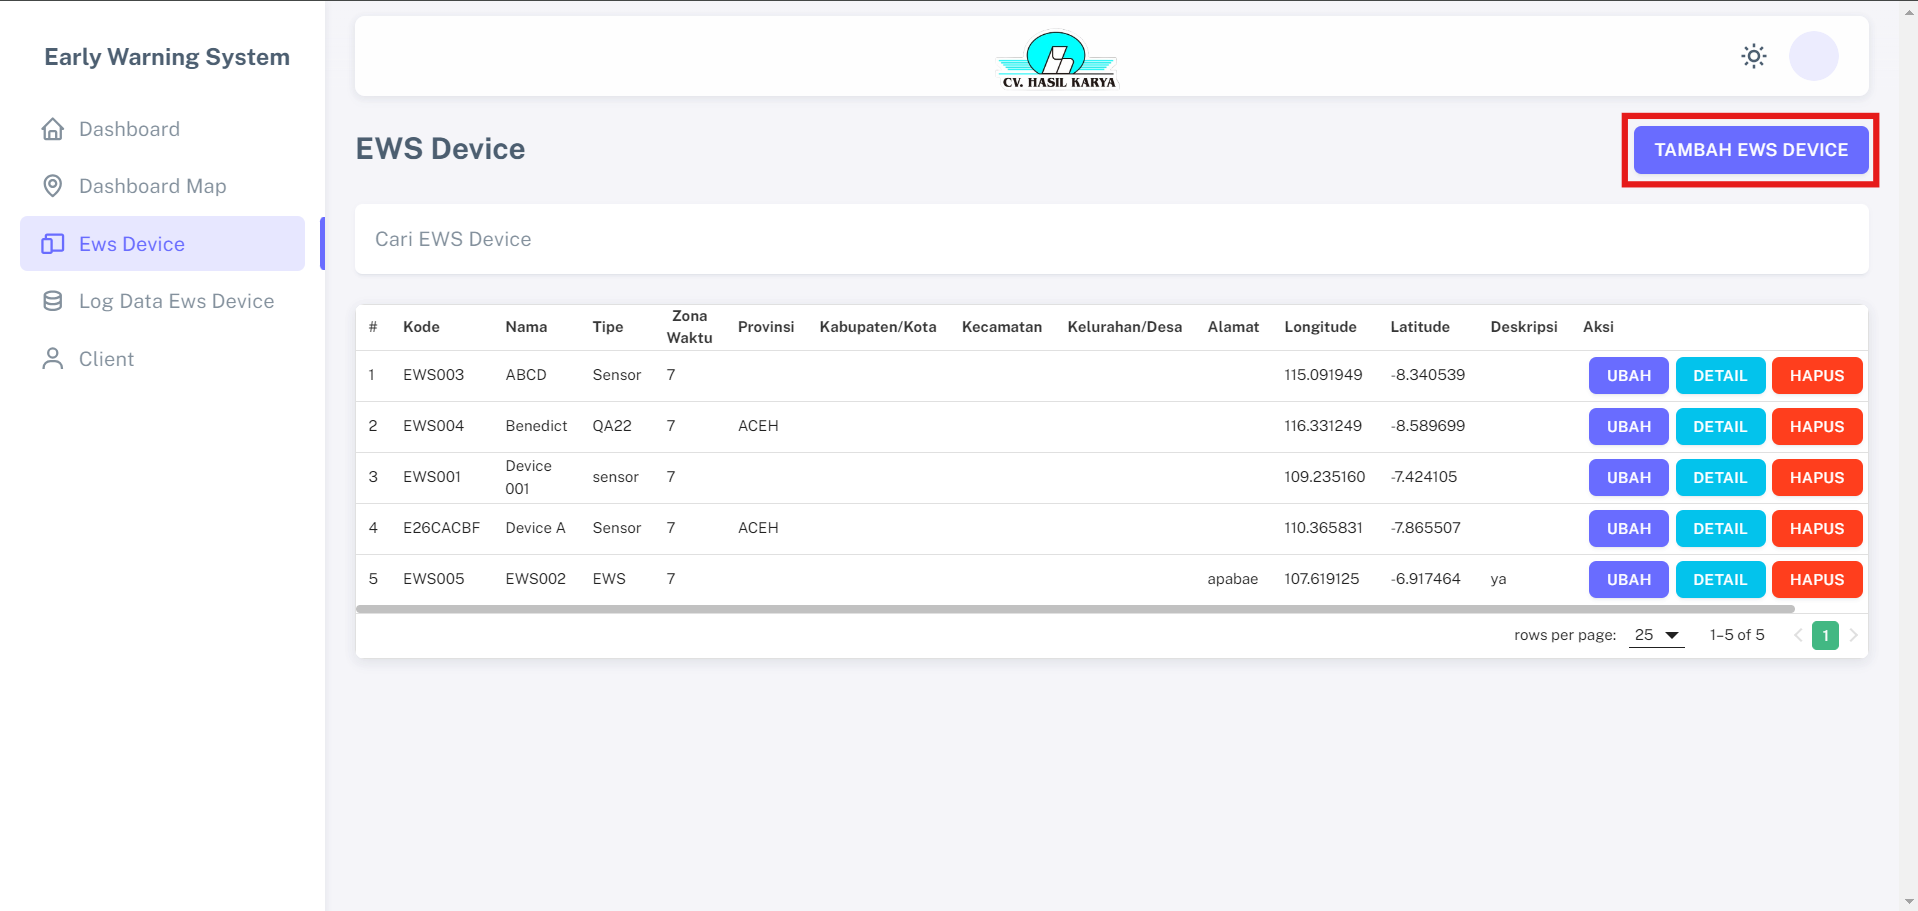Select page 1 pagination button
The height and width of the screenshot is (911, 1918).
pyautogui.click(x=1825, y=635)
